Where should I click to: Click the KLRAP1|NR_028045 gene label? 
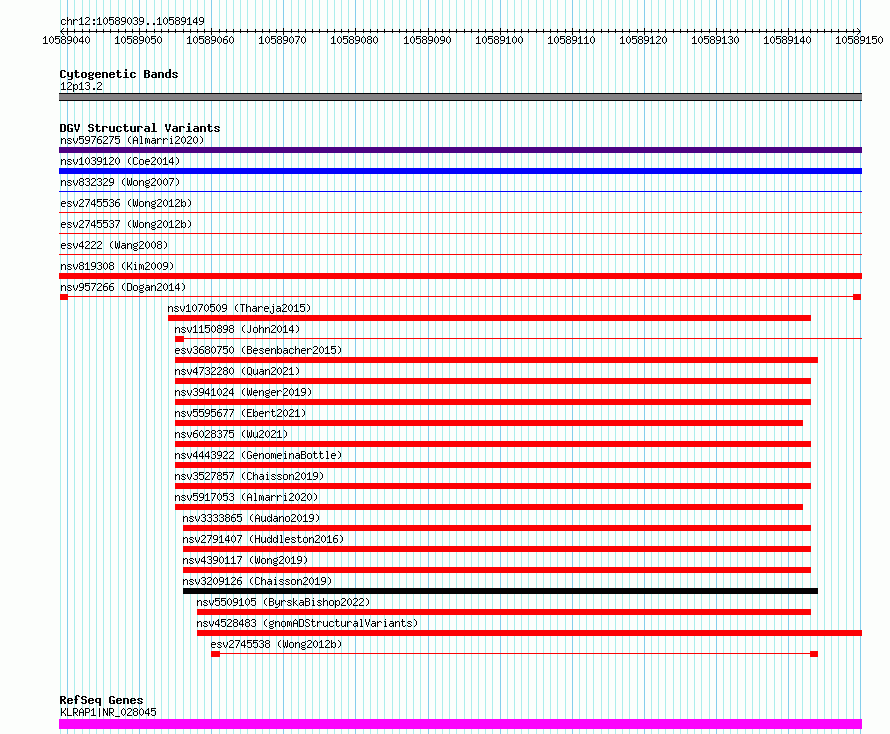108,712
